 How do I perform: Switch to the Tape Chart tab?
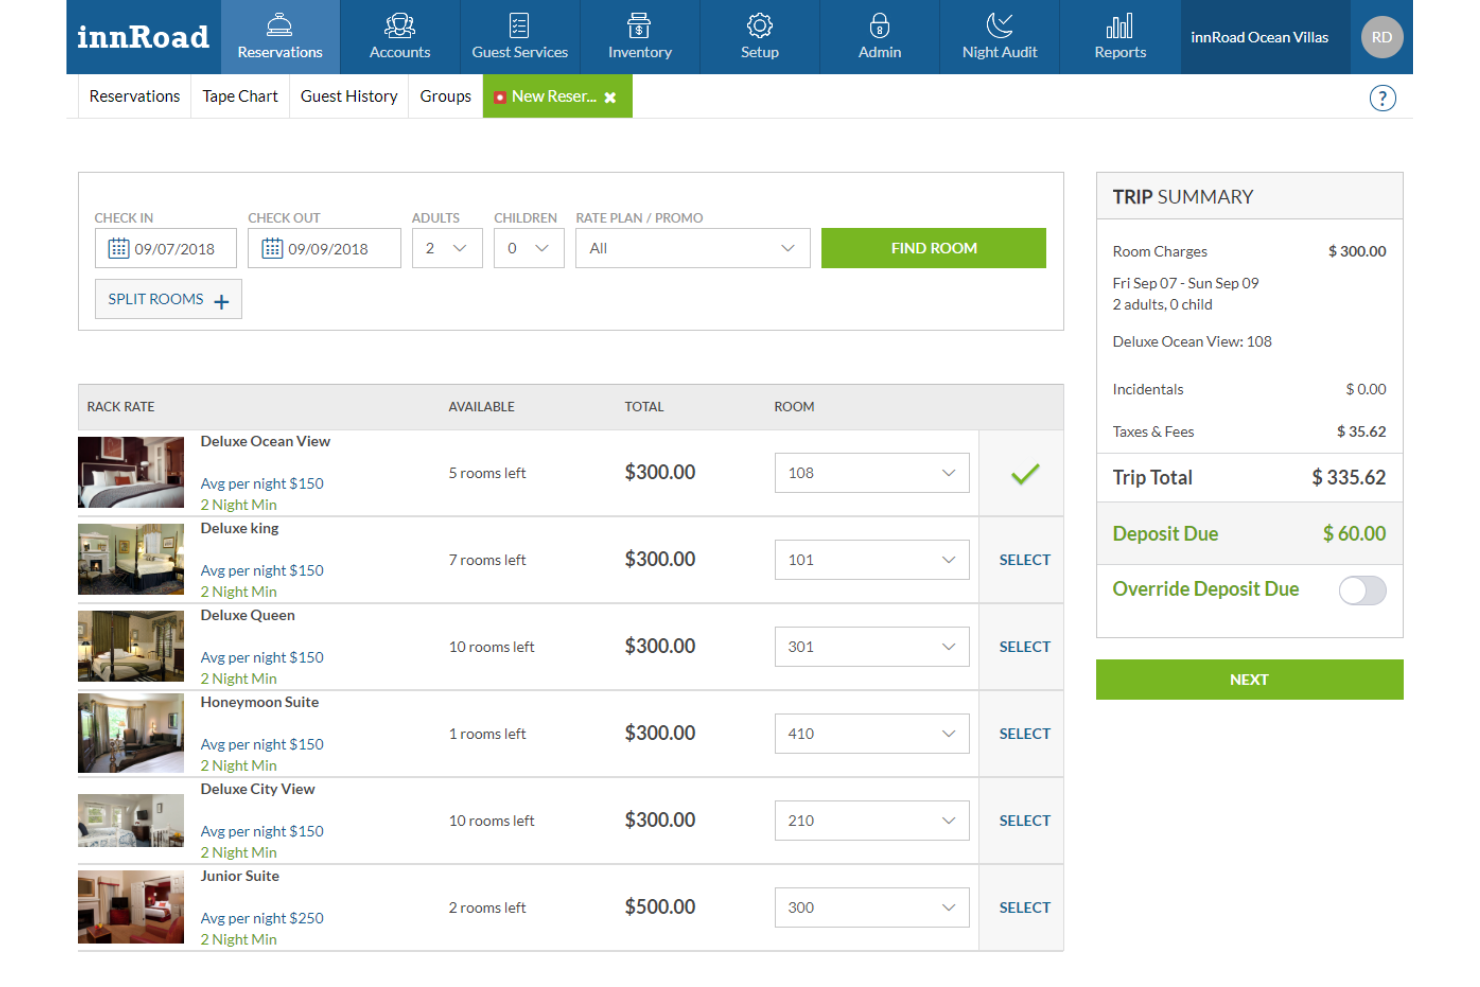(239, 96)
